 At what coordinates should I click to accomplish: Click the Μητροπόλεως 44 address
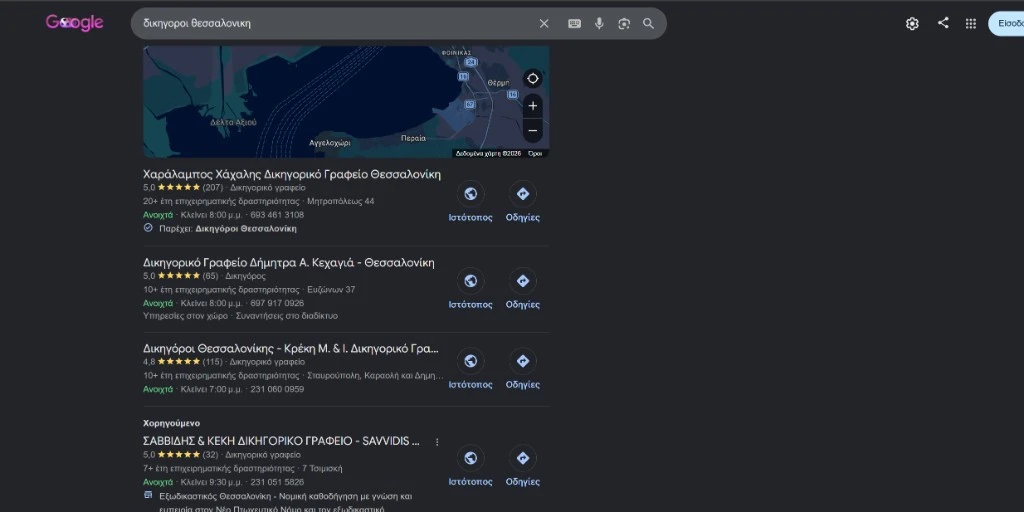[x=341, y=201]
